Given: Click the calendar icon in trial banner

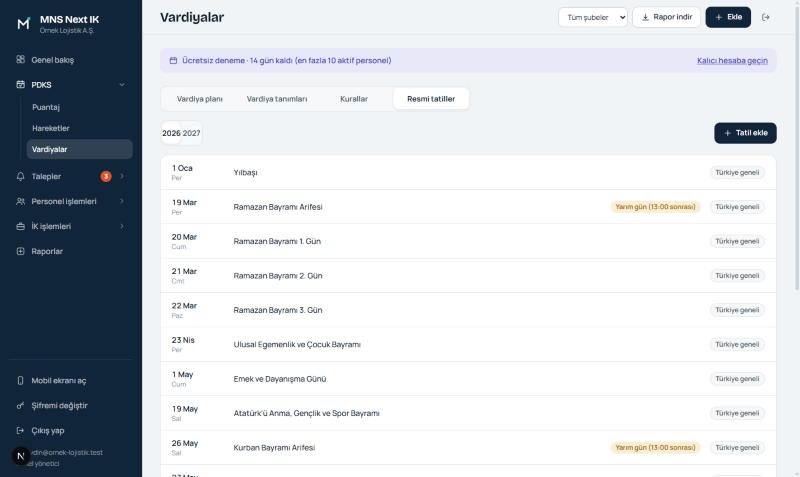Looking at the screenshot, I should pos(173,60).
